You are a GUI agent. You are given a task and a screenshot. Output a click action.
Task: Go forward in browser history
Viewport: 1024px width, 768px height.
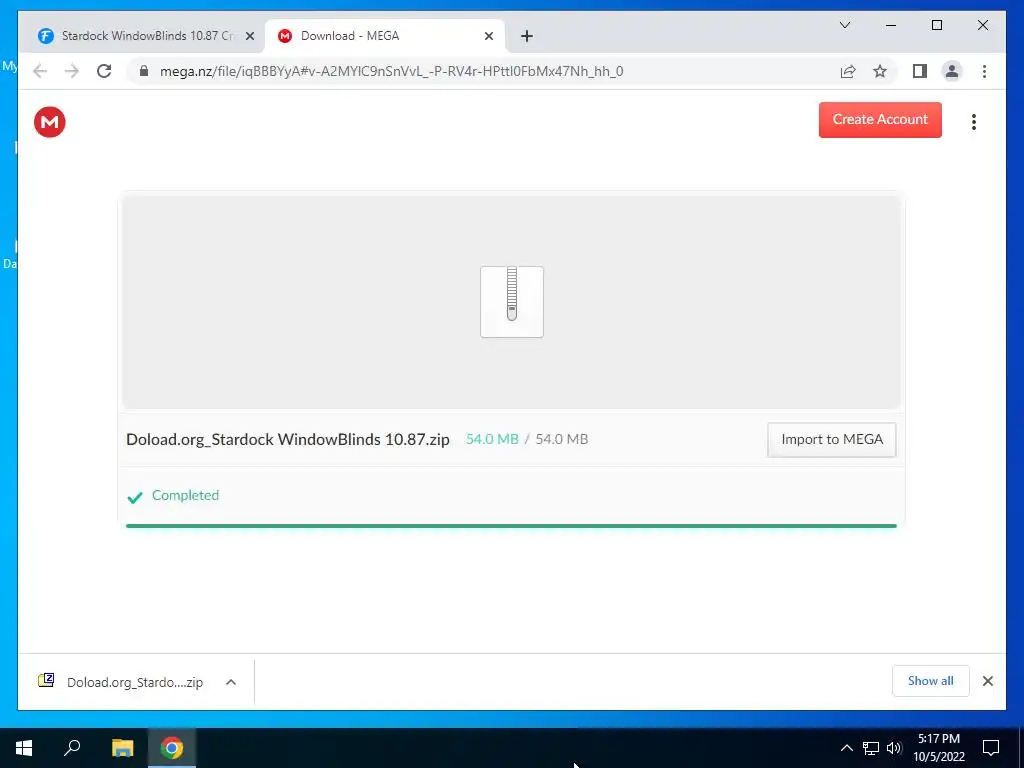pyautogui.click(x=72, y=71)
